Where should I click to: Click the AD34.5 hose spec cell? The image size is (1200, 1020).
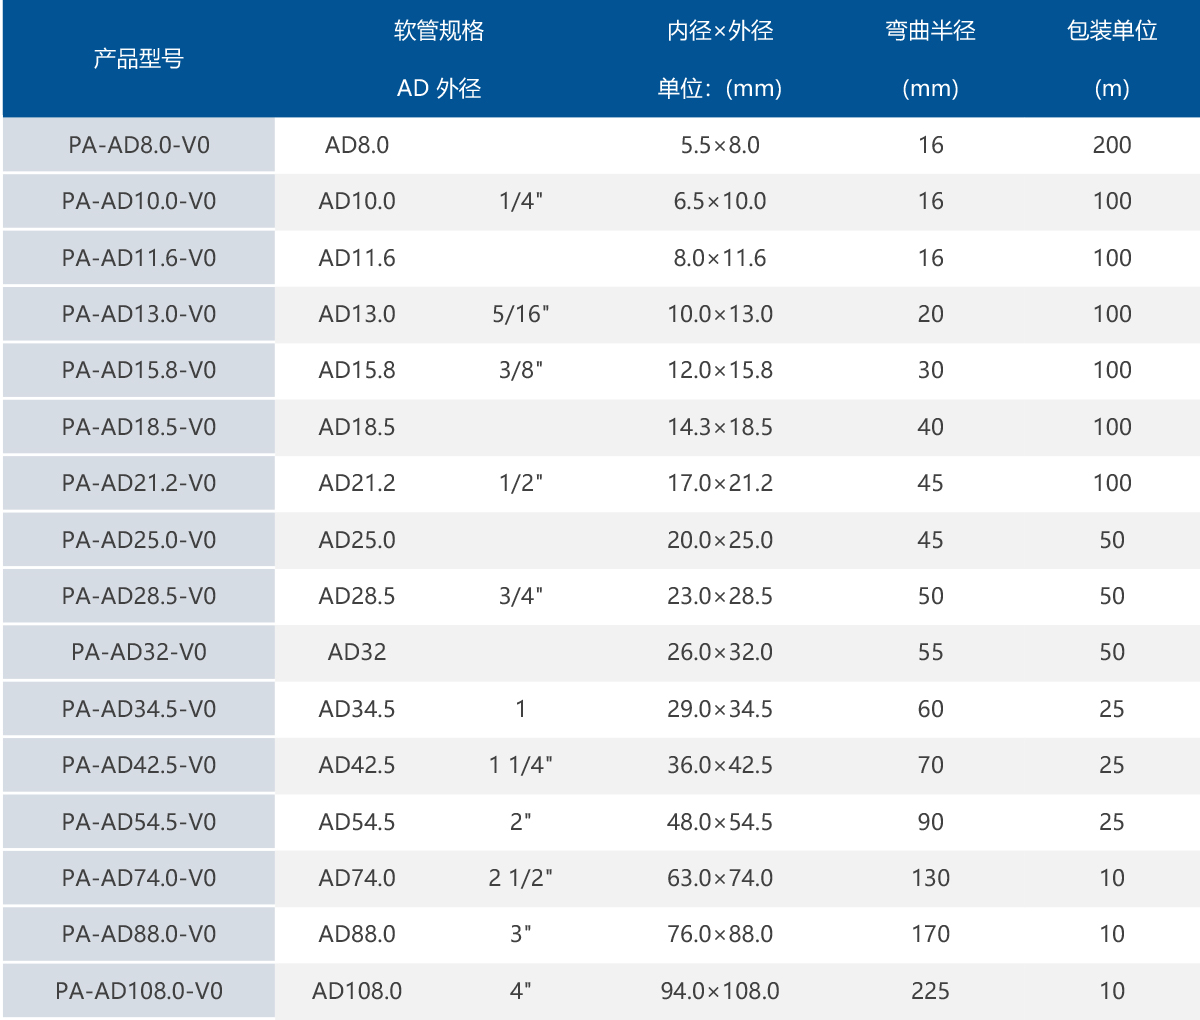coord(357,709)
